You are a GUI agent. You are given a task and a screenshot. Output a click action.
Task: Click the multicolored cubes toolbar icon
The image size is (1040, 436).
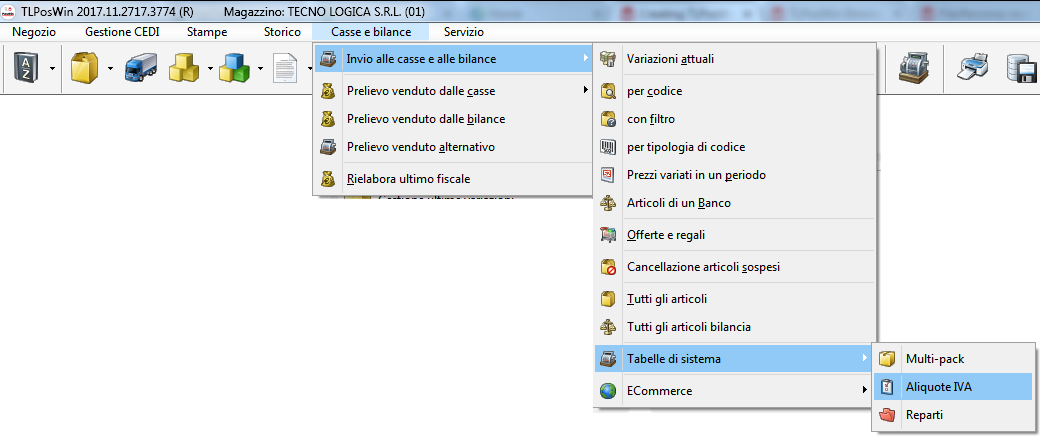[234, 69]
